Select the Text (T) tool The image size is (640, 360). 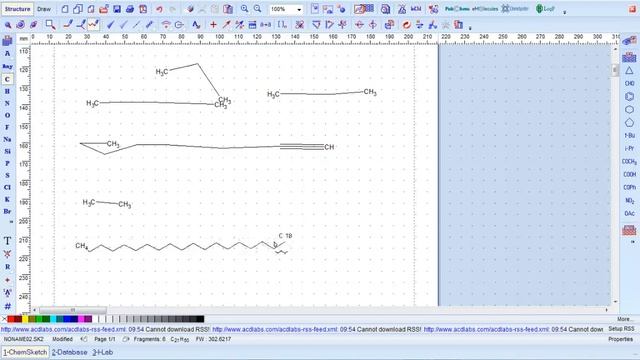click(7, 241)
